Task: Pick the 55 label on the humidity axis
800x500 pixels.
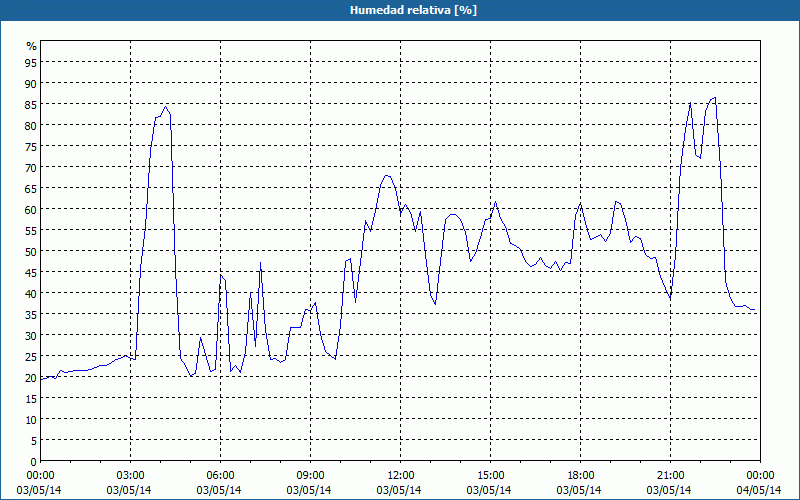Action: pos(31,230)
